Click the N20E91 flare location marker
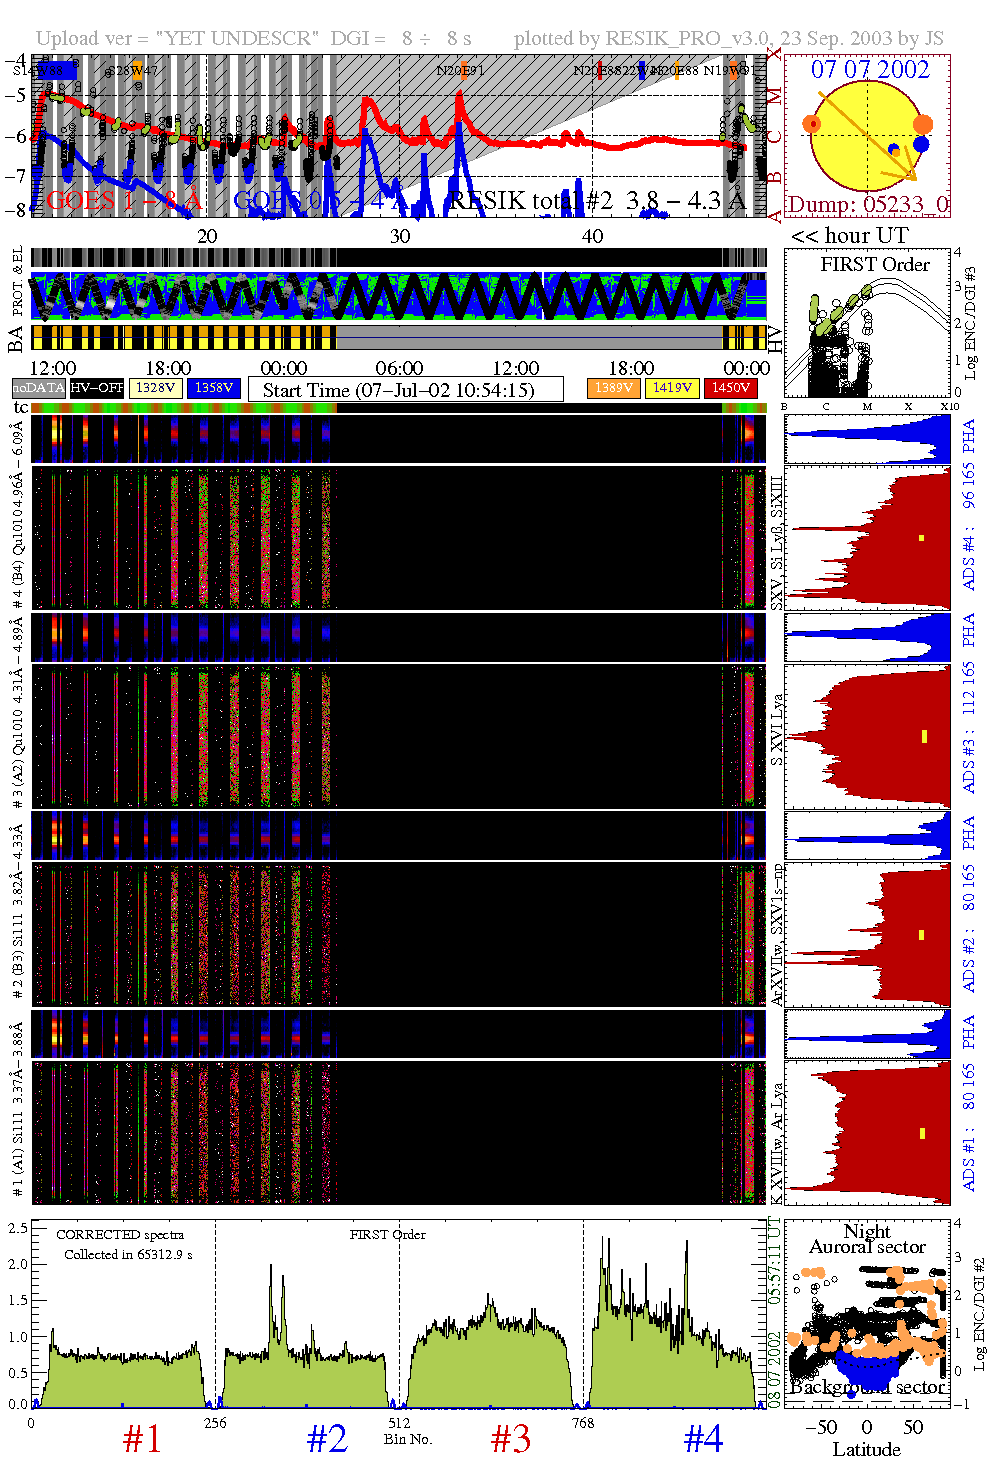The image size is (1004, 1477). coord(460,71)
